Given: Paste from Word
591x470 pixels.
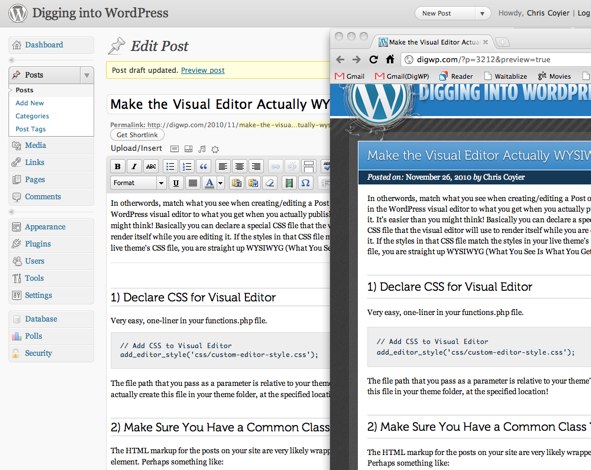Looking at the screenshot, I should (x=253, y=183).
